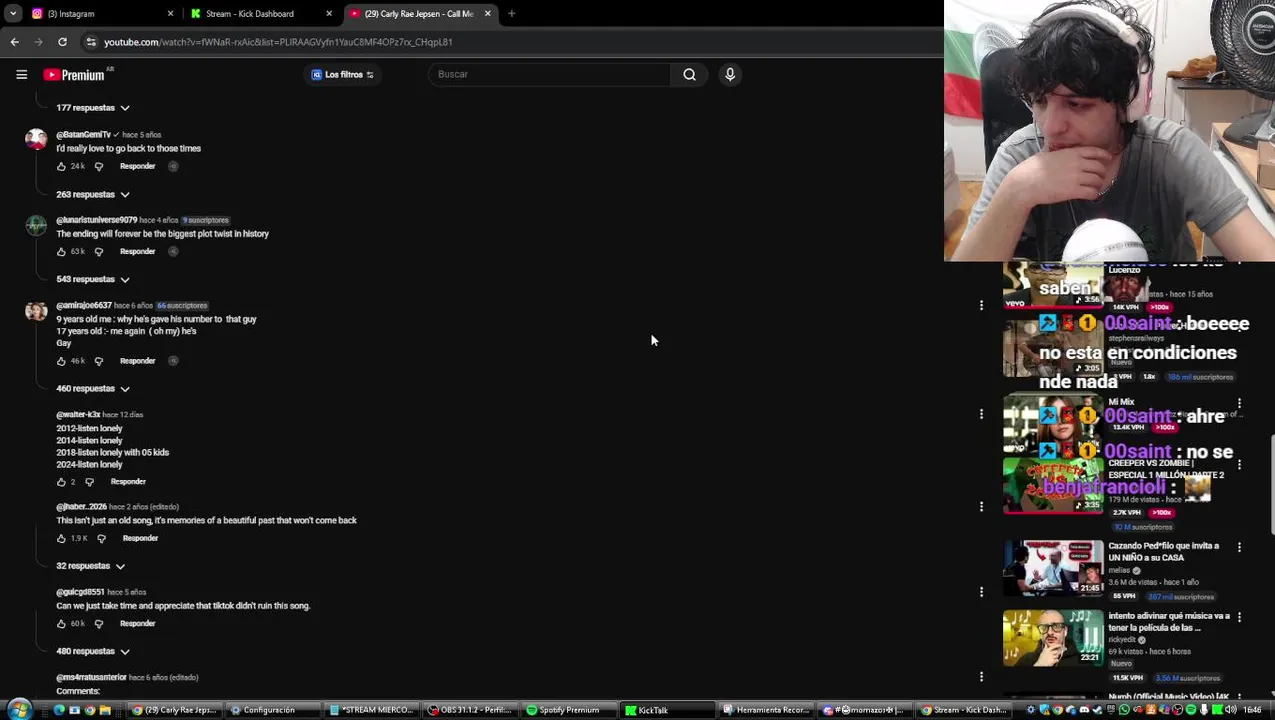This screenshot has width=1275, height=720.
Task: Focus the Buscar search field
Action: (x=550, y=74)
